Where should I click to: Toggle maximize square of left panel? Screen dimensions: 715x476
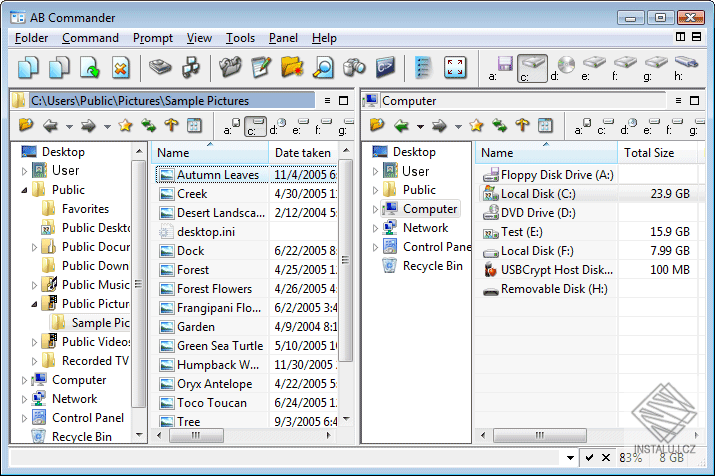[x=344, y=101]
